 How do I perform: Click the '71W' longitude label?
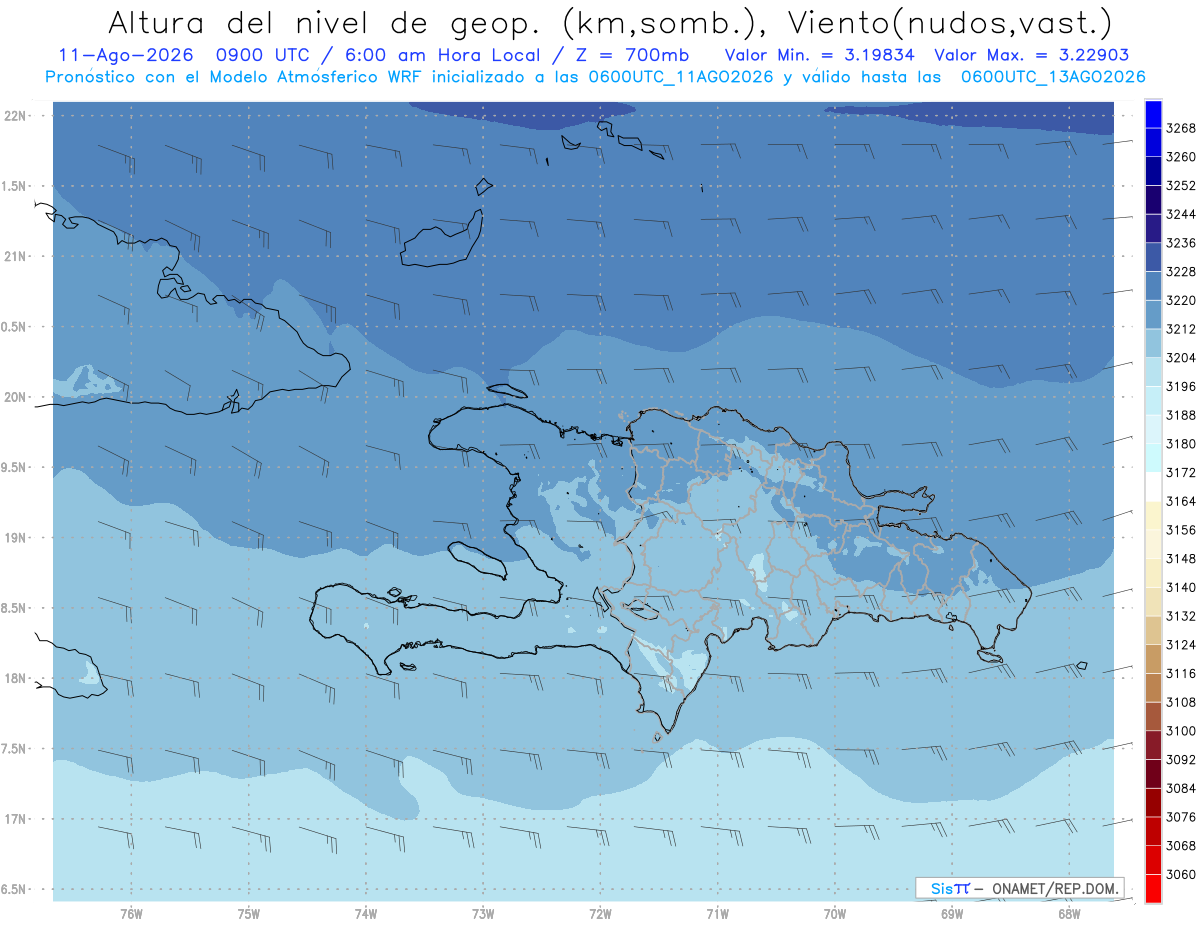click(x=717, y=914)
